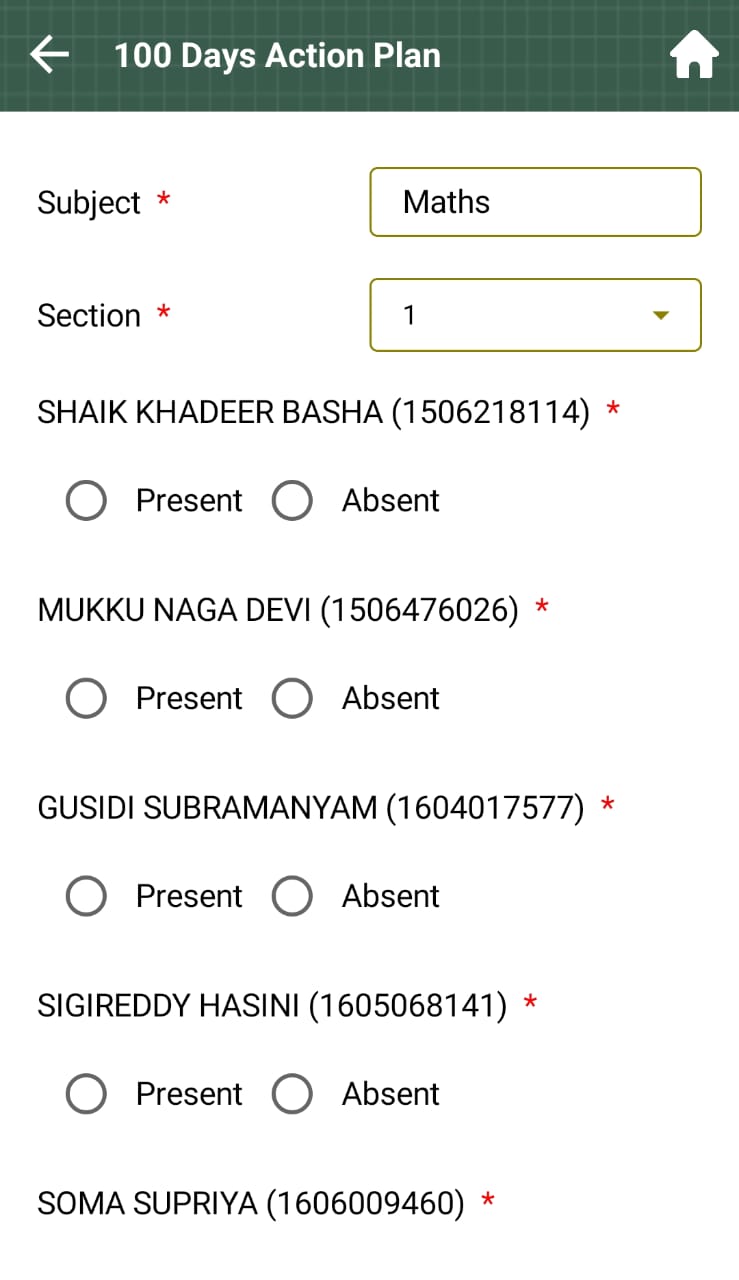Tap the Sigireddy Hasini student name

[x=272, y=1006]
